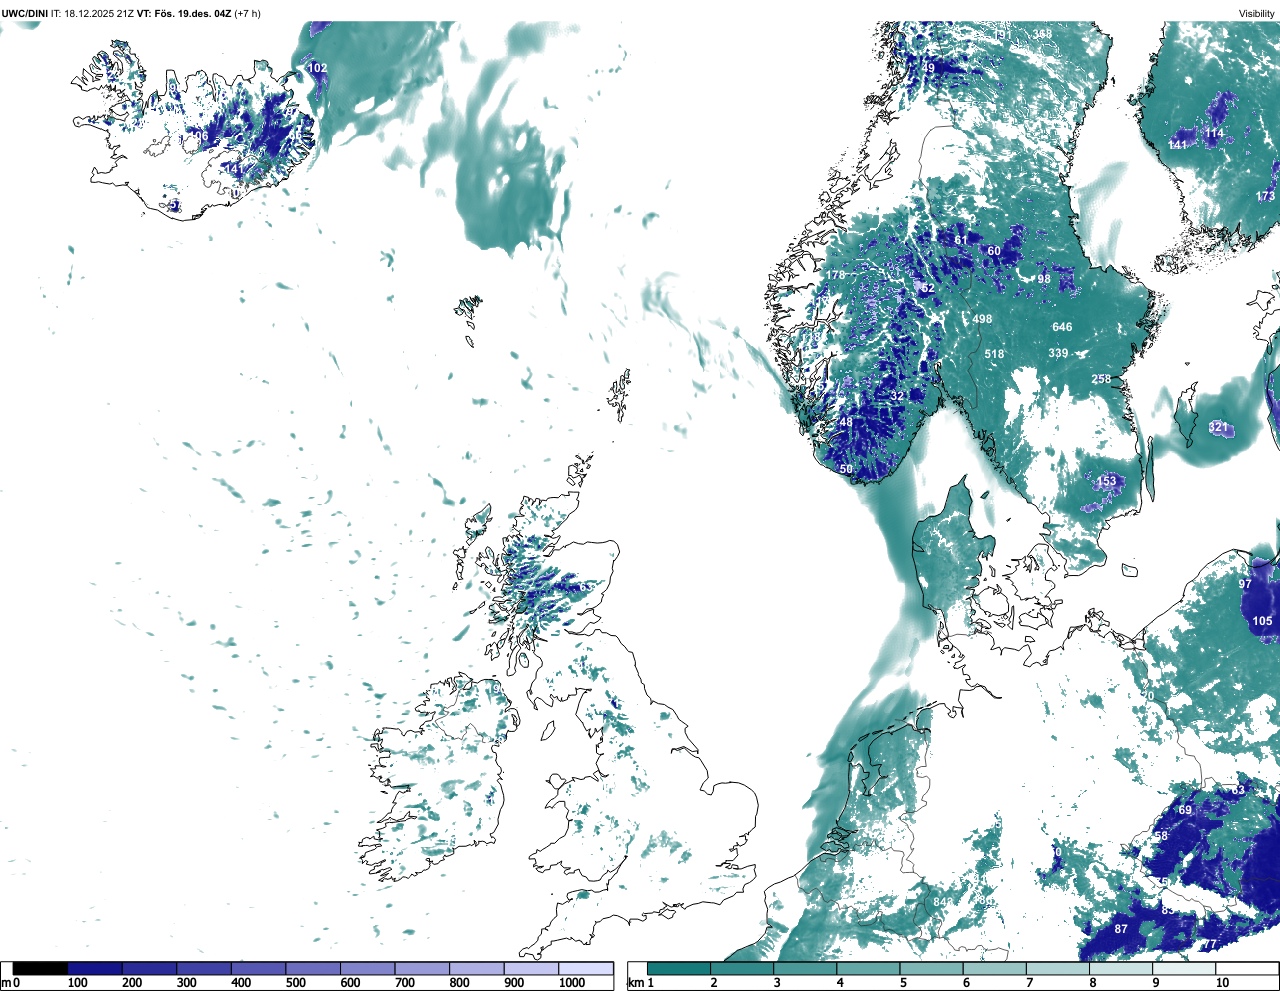Click the '500' label on the metre scale

coord(295,983)
